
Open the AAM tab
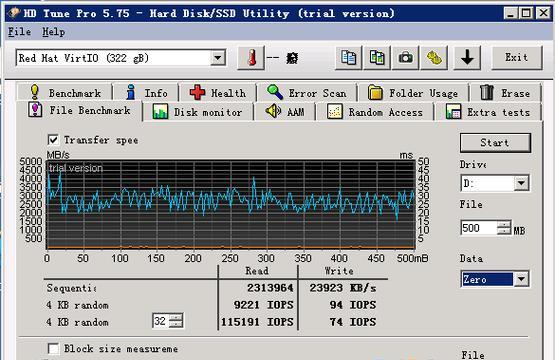pos(285,112)
